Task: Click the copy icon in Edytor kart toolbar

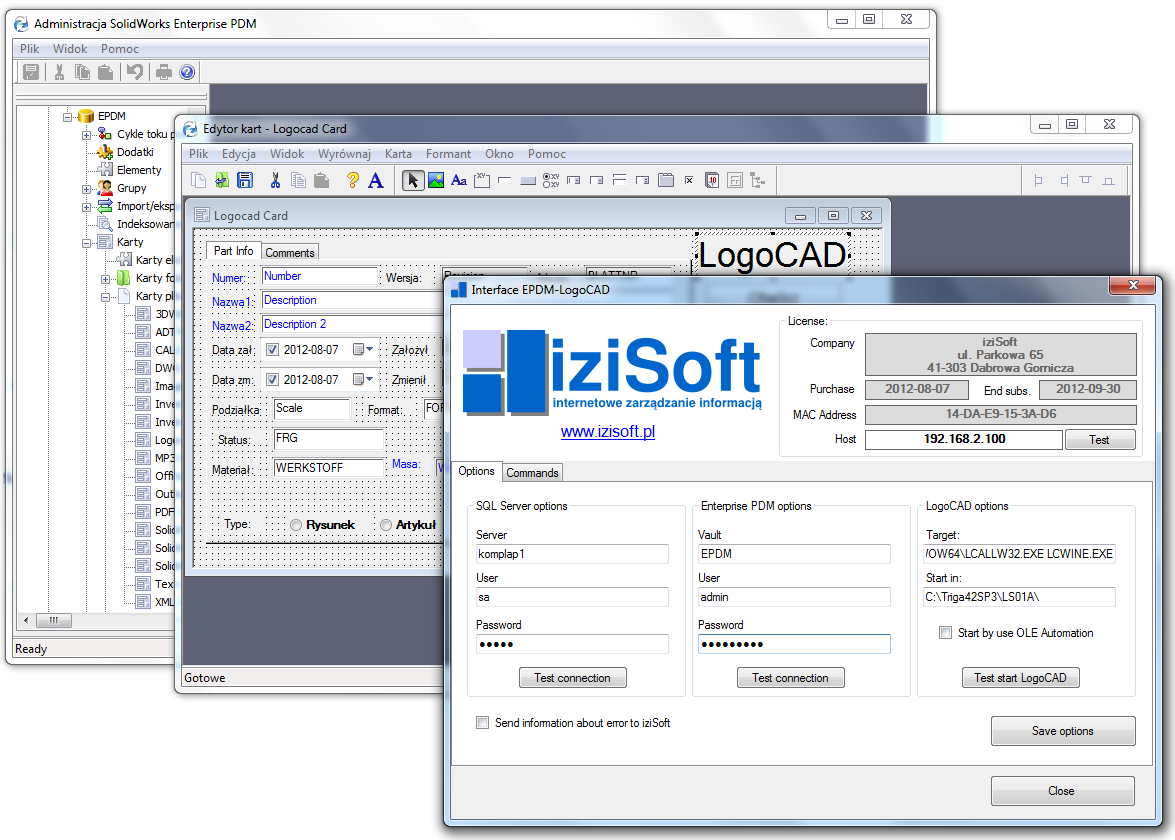Action: tap(298, 180)
